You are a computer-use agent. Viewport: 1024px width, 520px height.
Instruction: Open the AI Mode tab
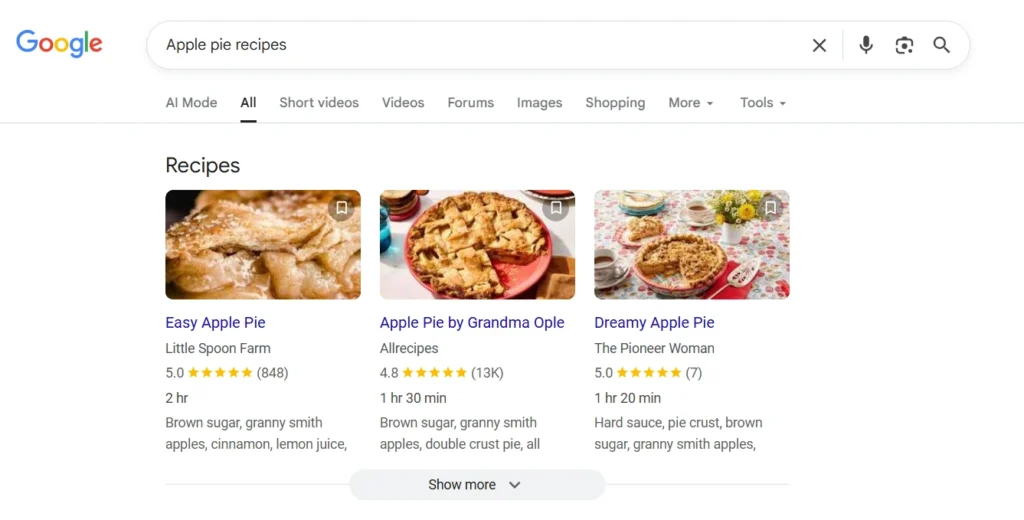coord(191,102)
